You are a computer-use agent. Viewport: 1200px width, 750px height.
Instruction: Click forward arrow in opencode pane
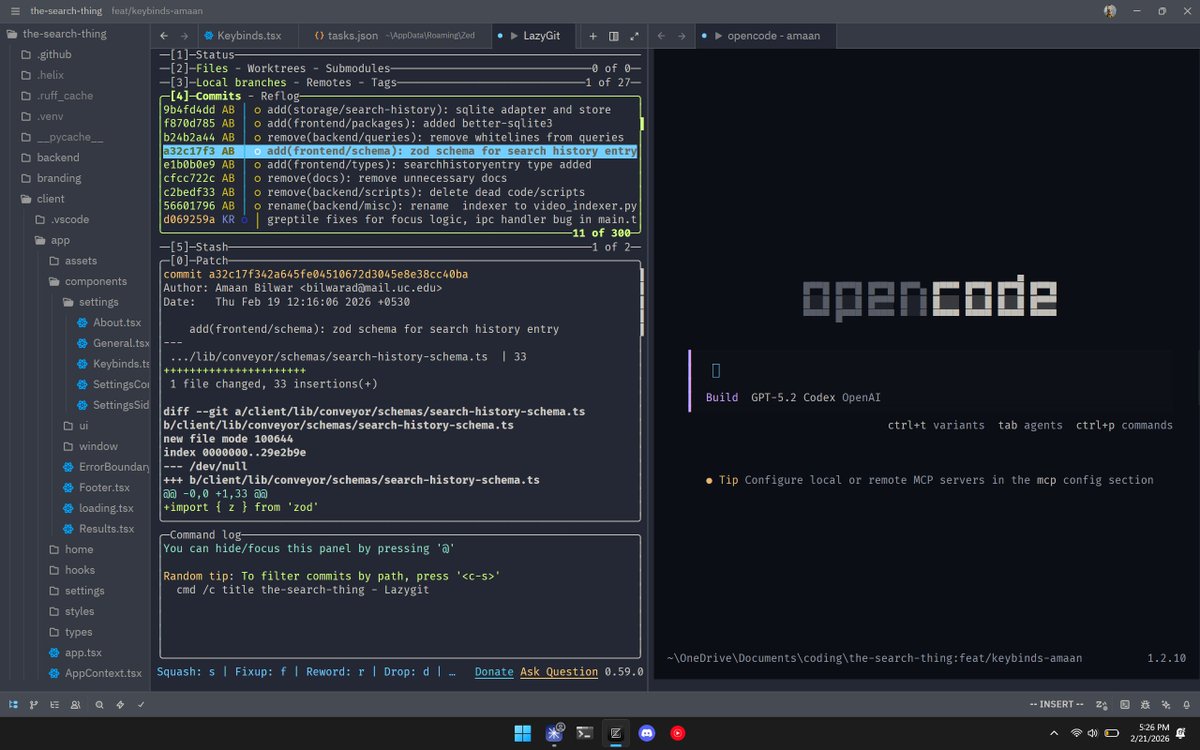tap(683, 35)
